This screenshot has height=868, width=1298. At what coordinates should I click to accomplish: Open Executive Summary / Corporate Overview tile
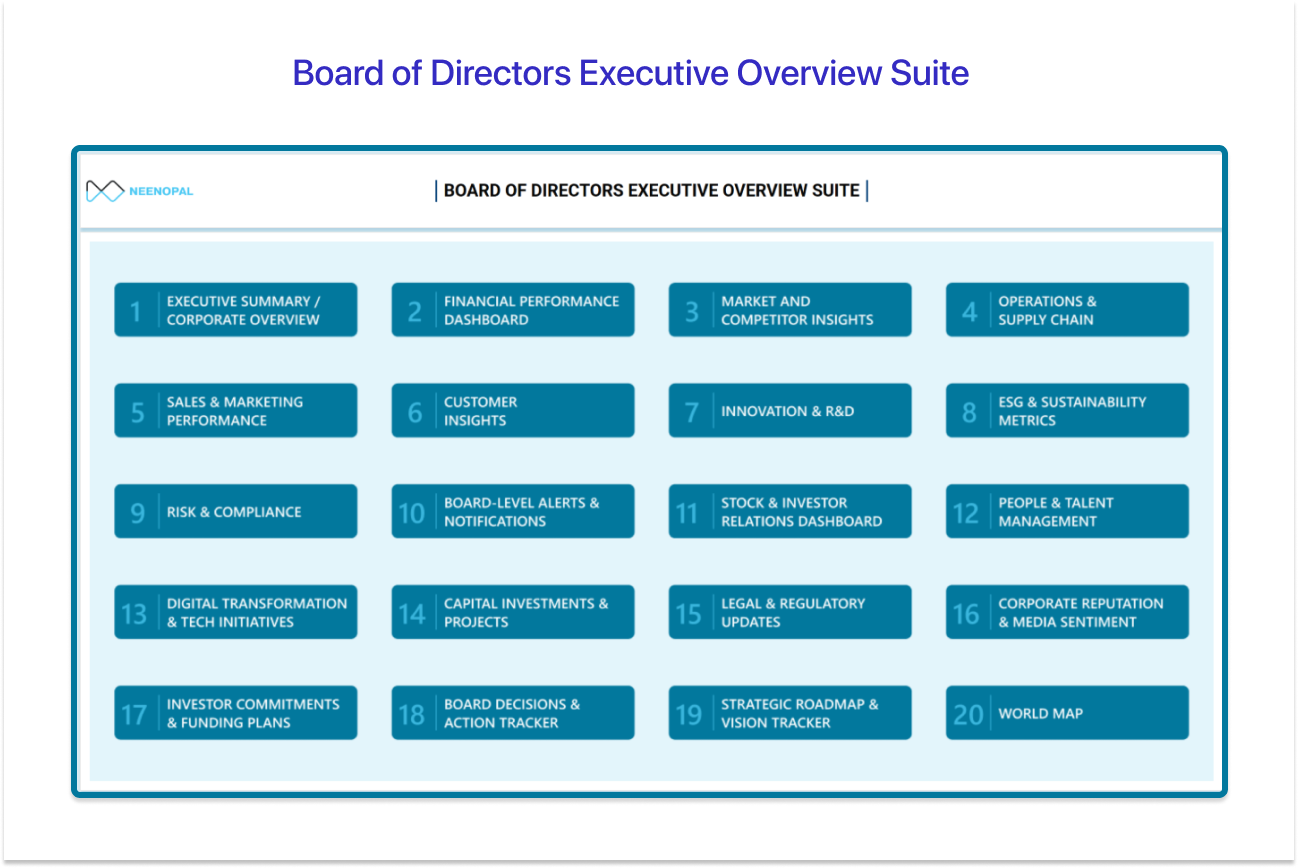coord(235,310)
